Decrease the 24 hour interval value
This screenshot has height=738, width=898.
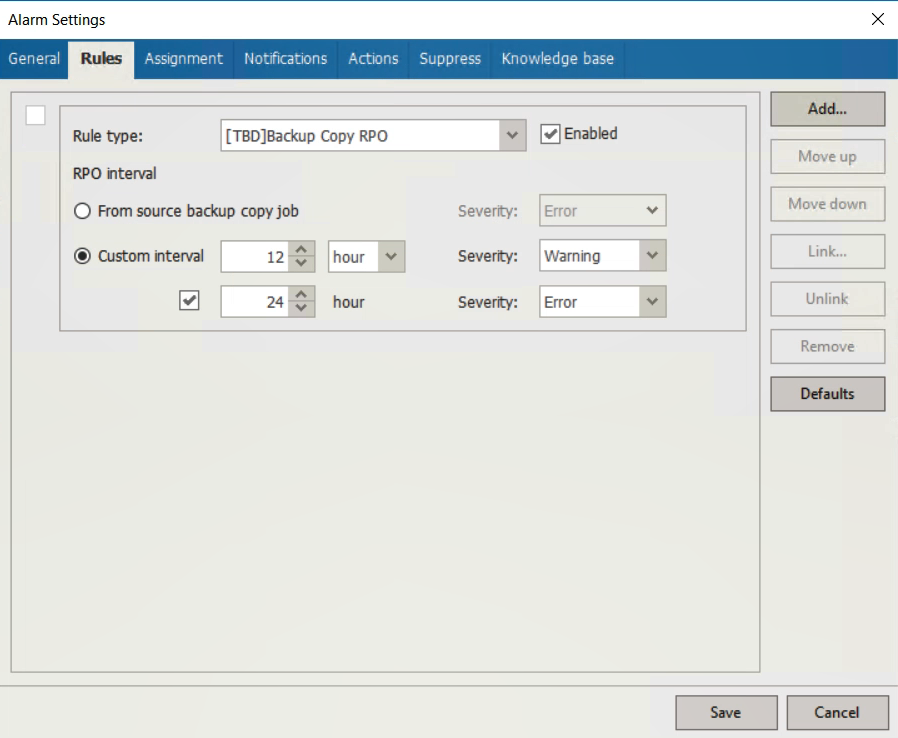click(302, 309)
